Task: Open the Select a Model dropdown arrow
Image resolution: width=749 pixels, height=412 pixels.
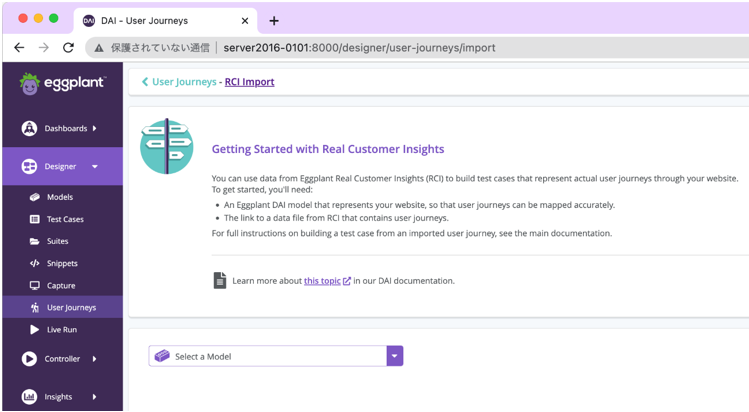Action: 395,356
